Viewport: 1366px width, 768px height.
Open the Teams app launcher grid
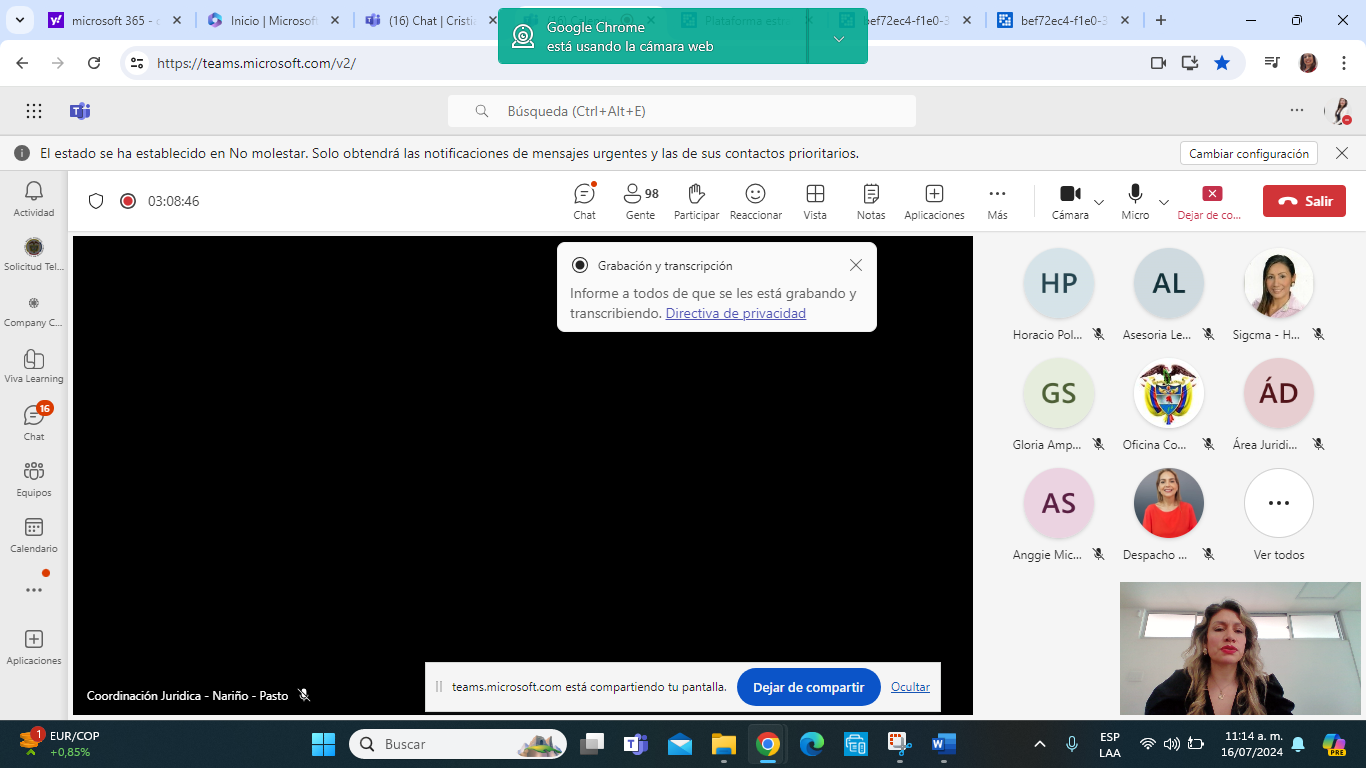point(34,111)
